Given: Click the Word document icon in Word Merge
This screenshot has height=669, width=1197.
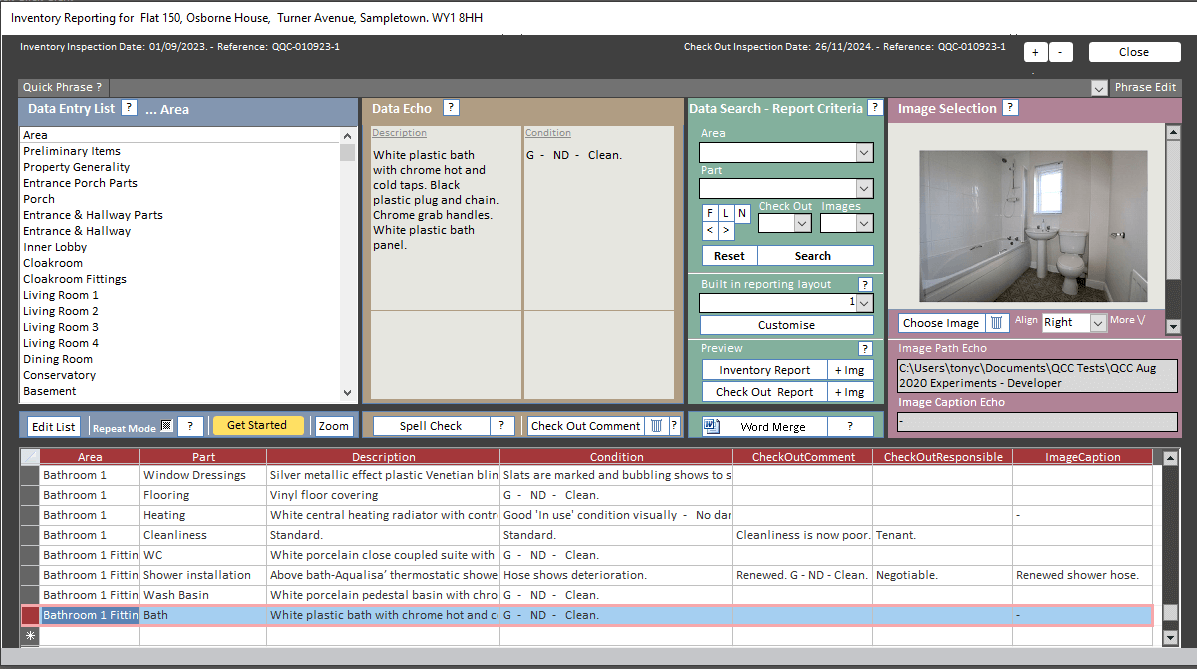Looking at the screenshot, I should 711,426.
